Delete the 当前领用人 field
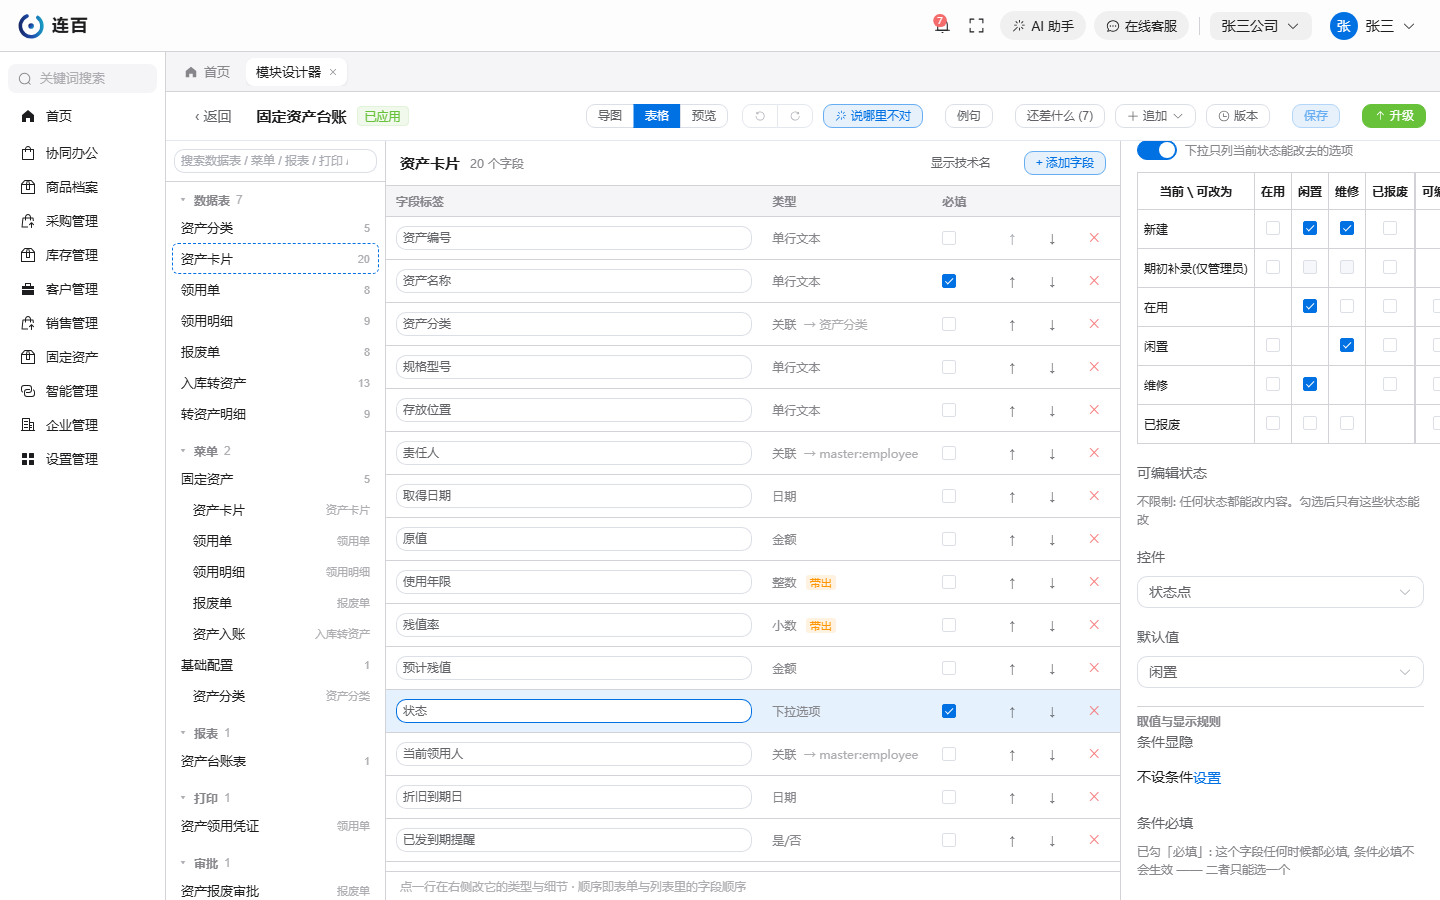The image size is (1440, 900). [x=1094, y=754]
